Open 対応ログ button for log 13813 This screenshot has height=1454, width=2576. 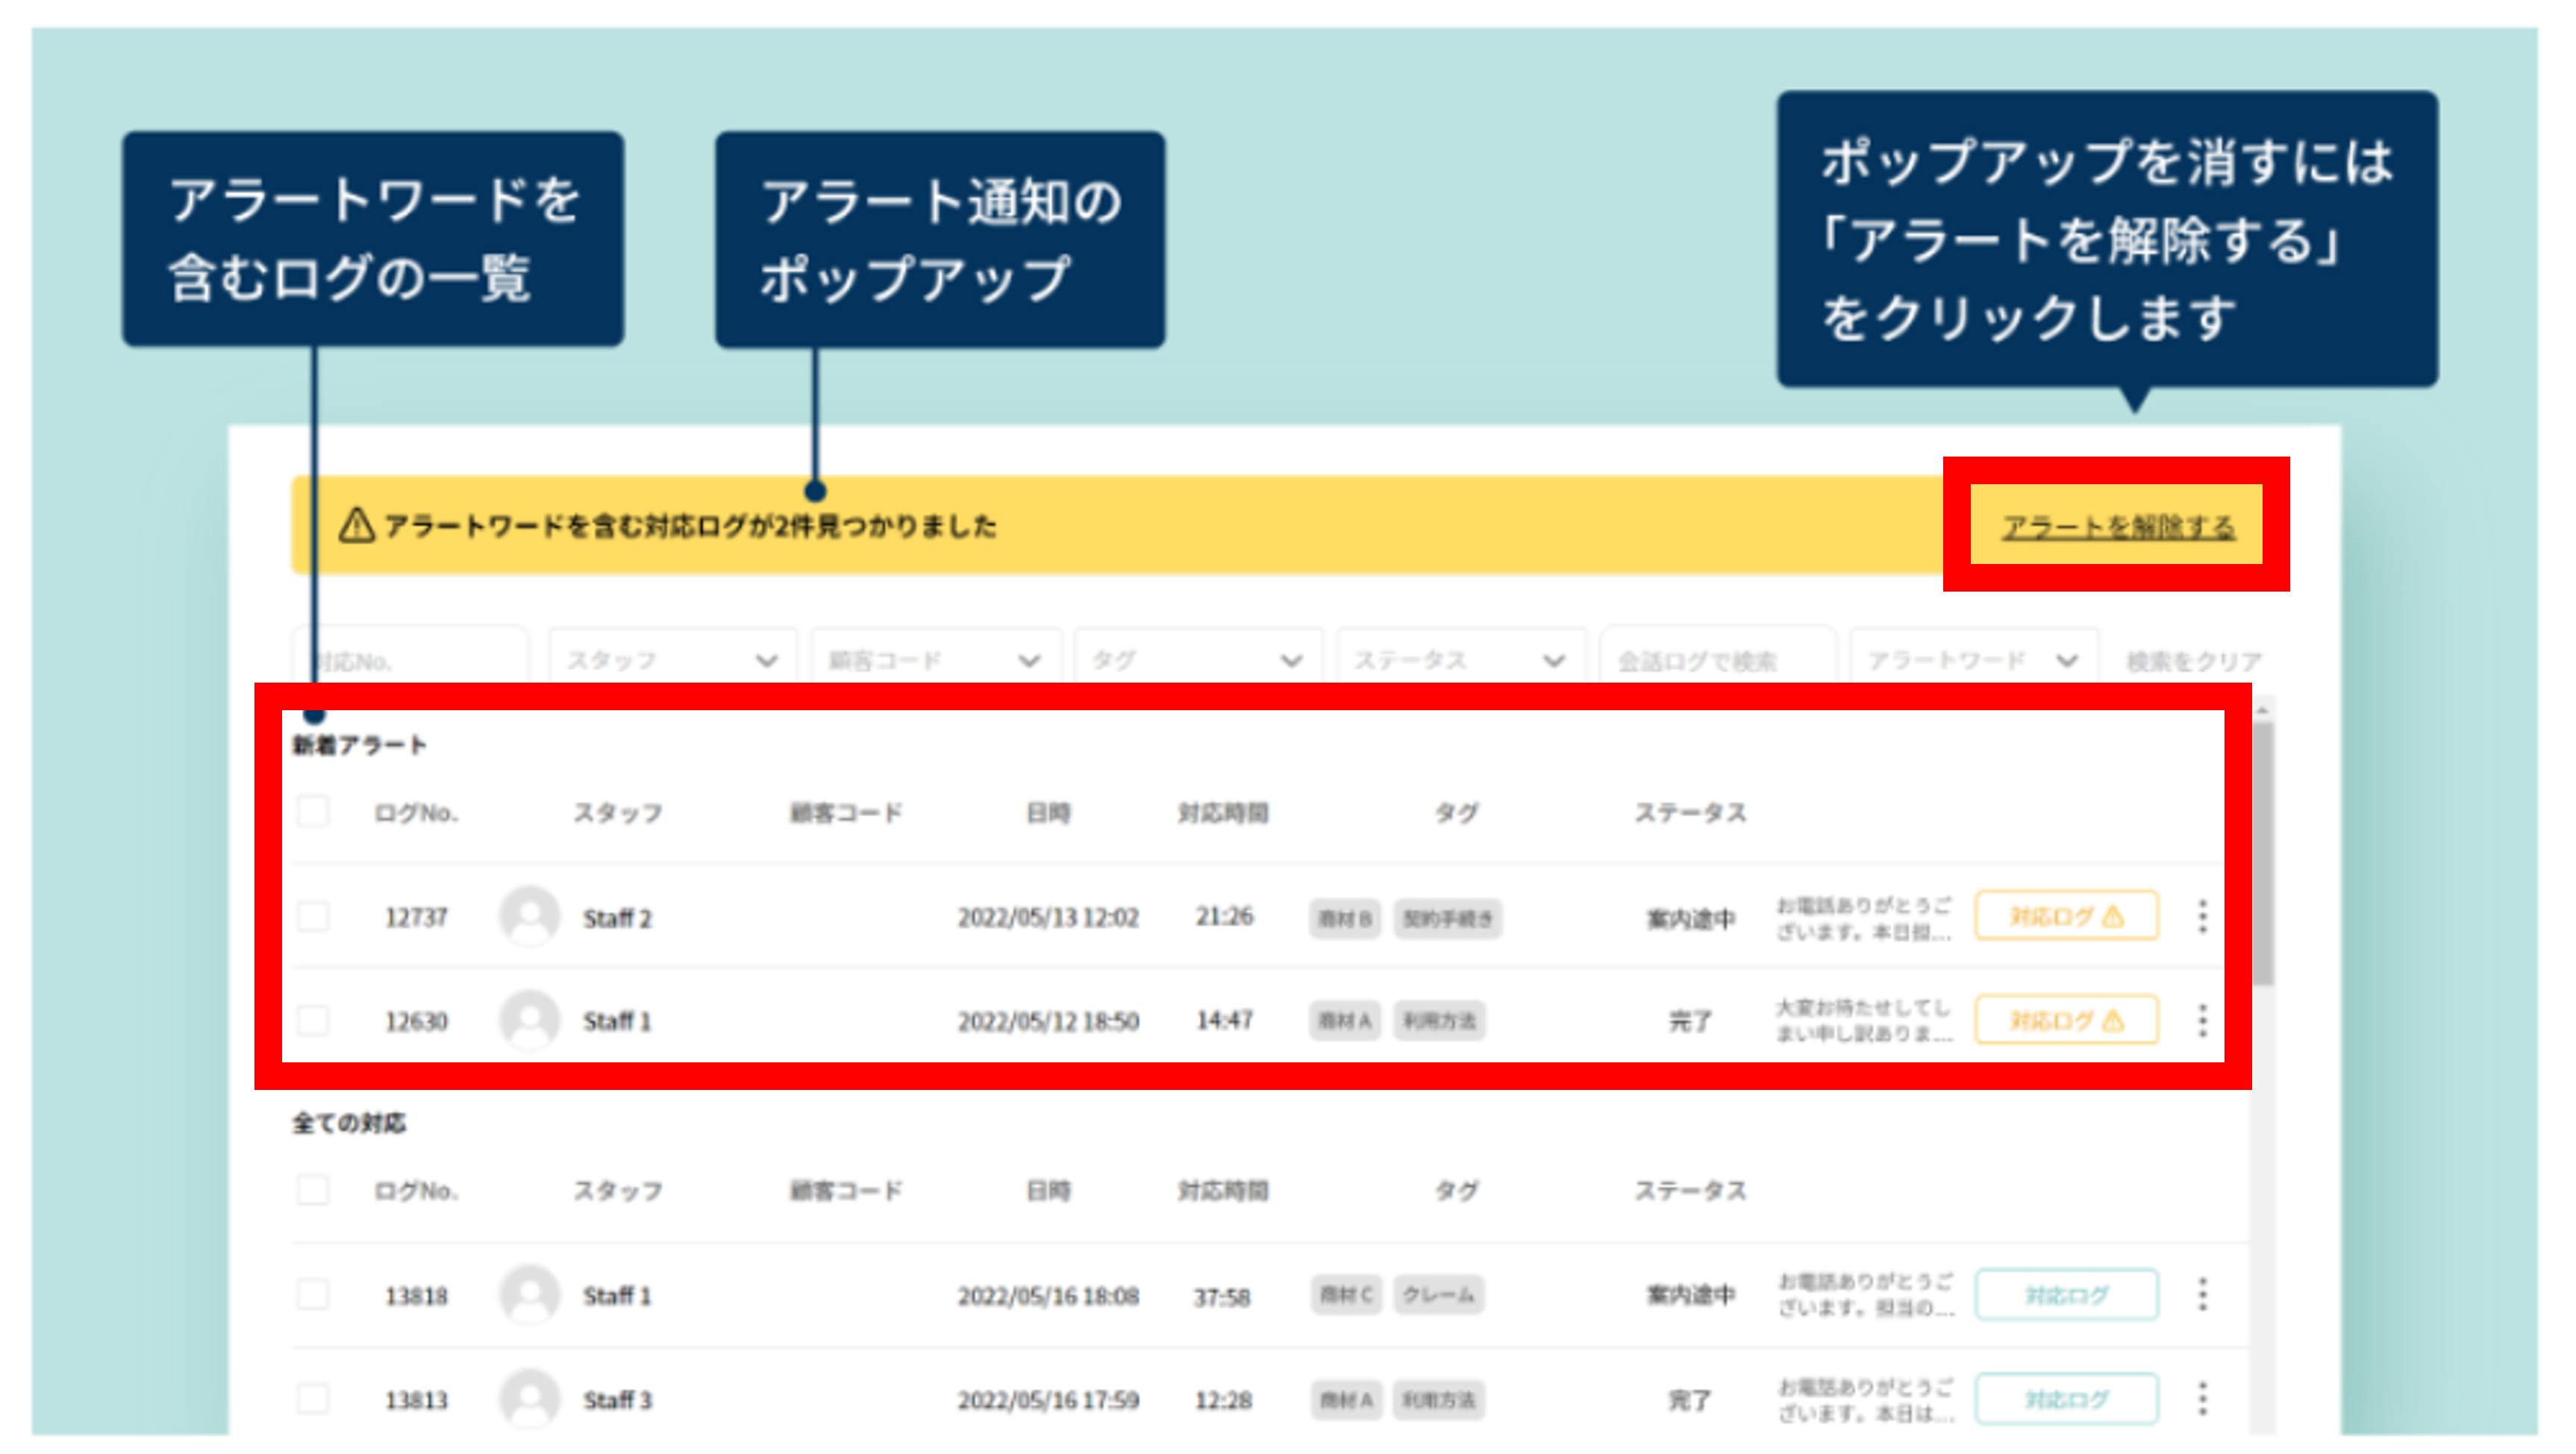2066,1399
